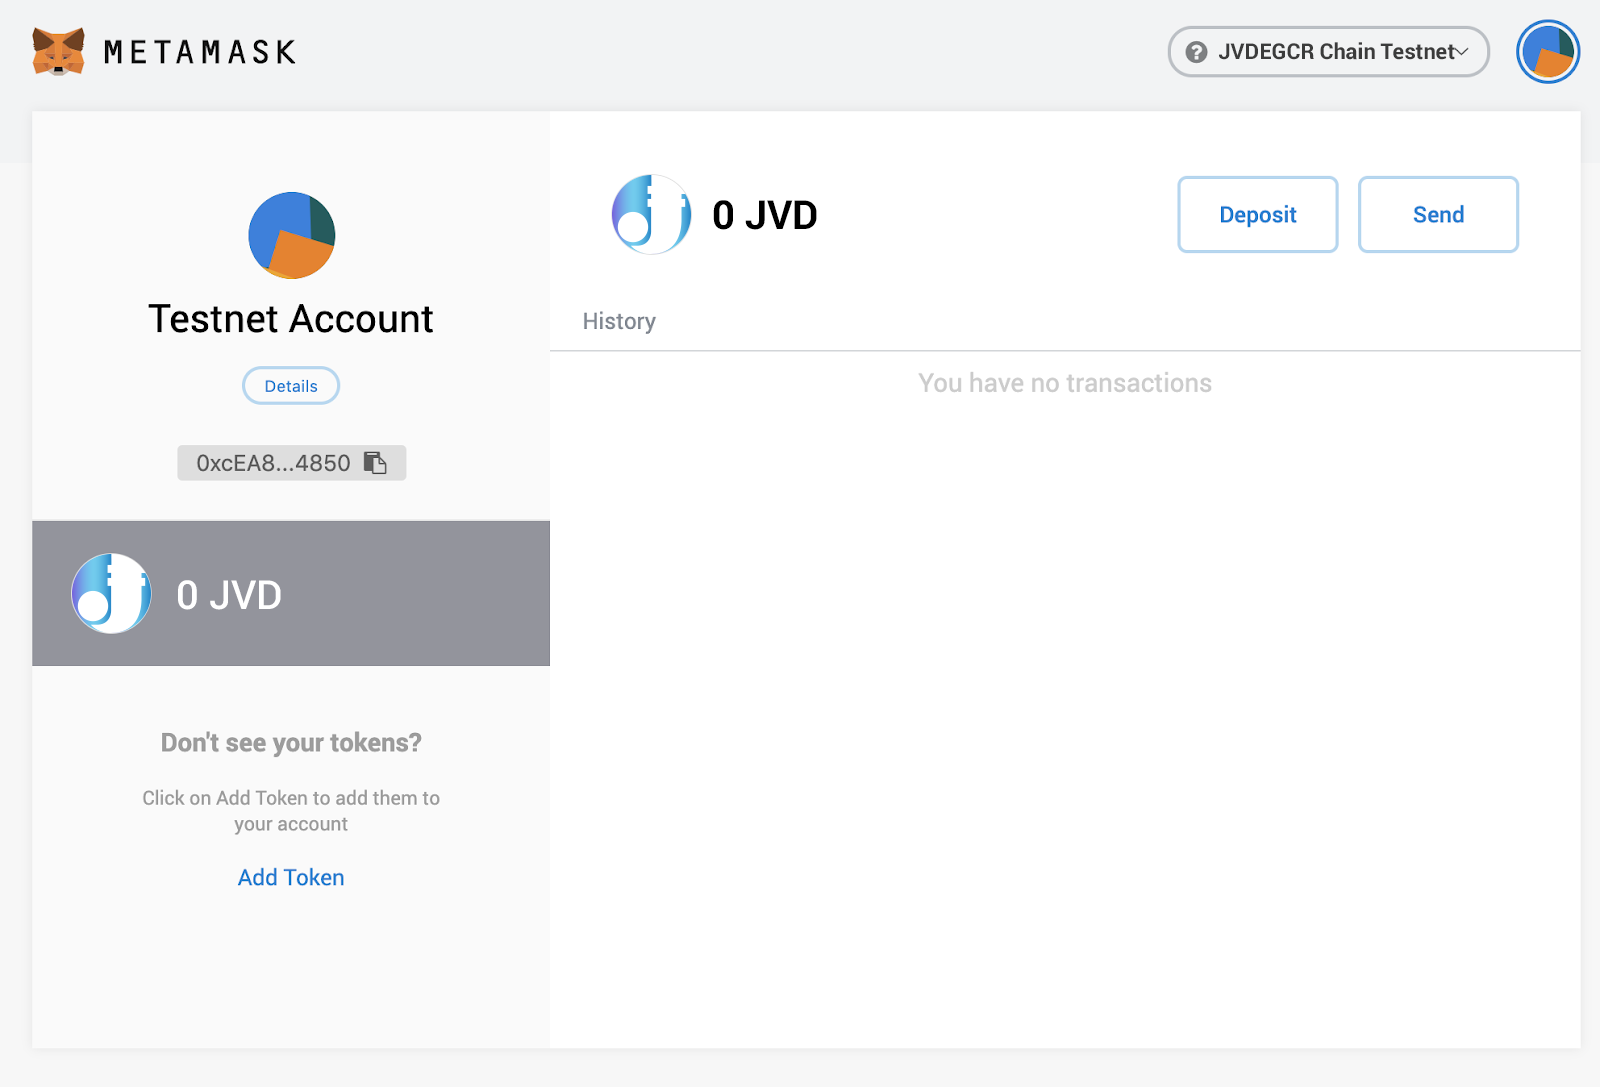Click the 0xcEA8...4850 address text
The image size is (1600, 1087).
(x=273, y=463)
